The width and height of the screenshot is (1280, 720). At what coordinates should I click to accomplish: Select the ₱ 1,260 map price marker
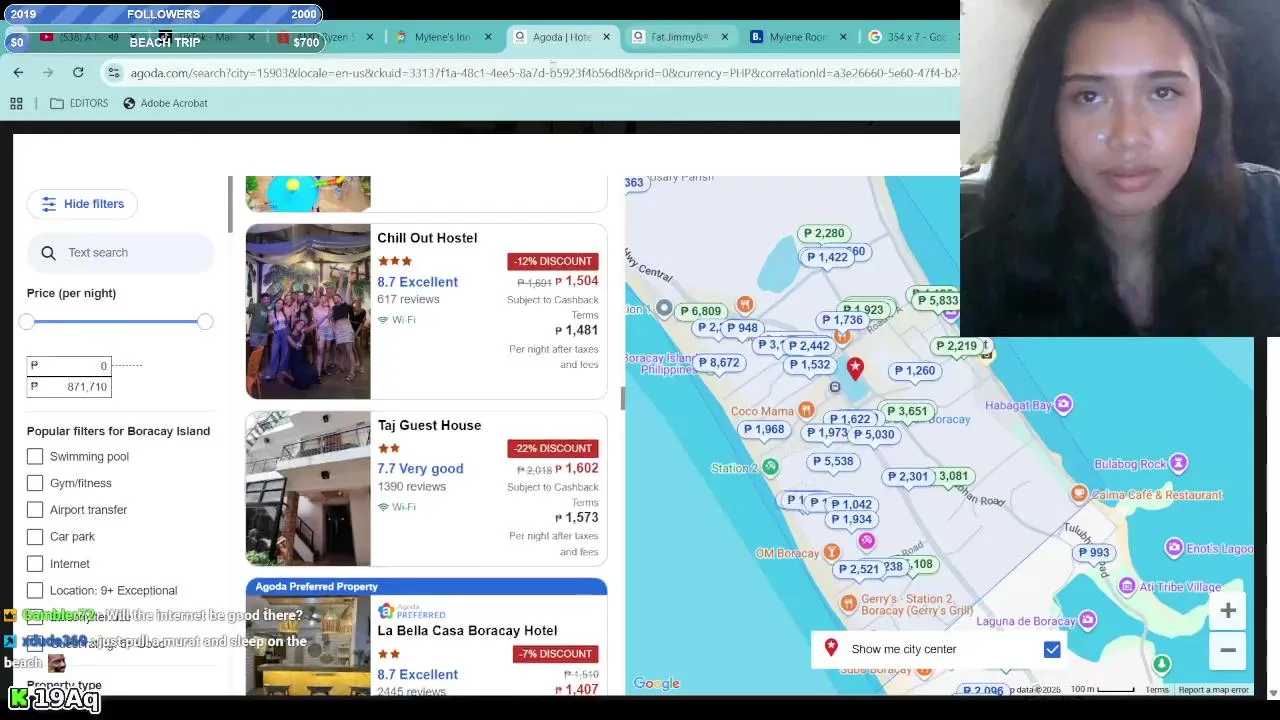click(915, 371)
